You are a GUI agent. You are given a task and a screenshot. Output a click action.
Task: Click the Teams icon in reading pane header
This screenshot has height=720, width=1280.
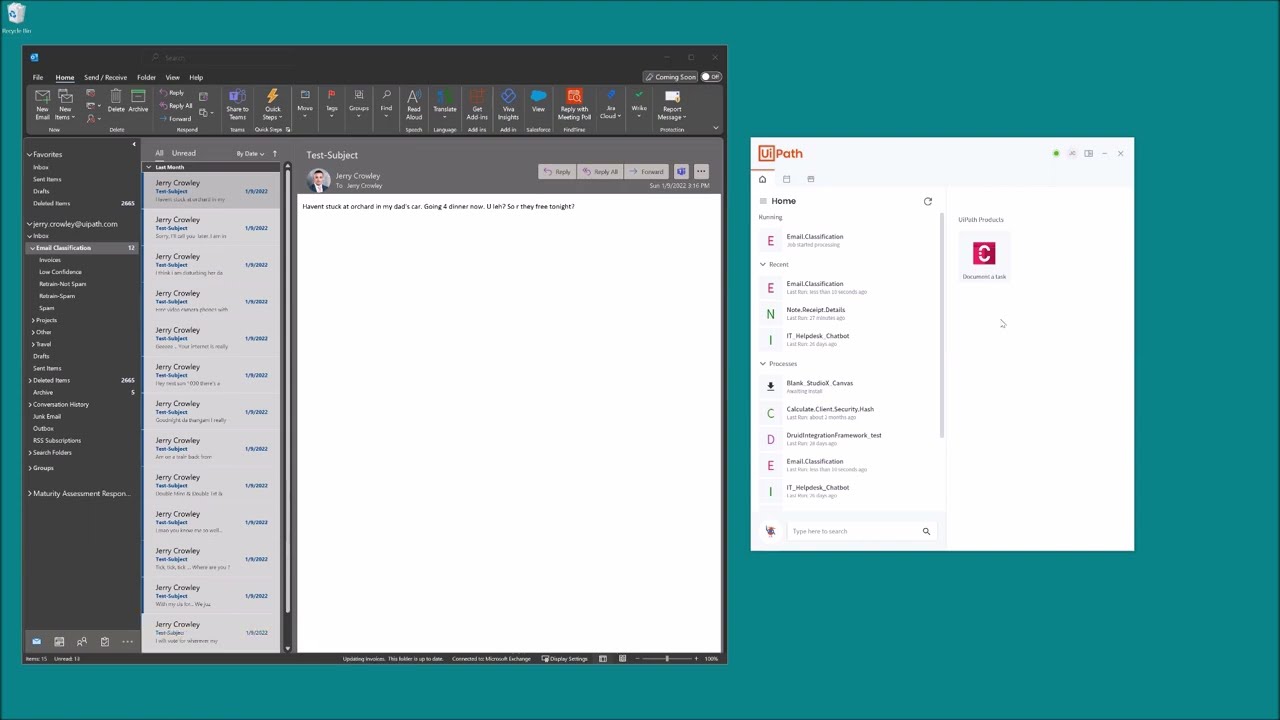pyautogui.click(x=681, y=172)
